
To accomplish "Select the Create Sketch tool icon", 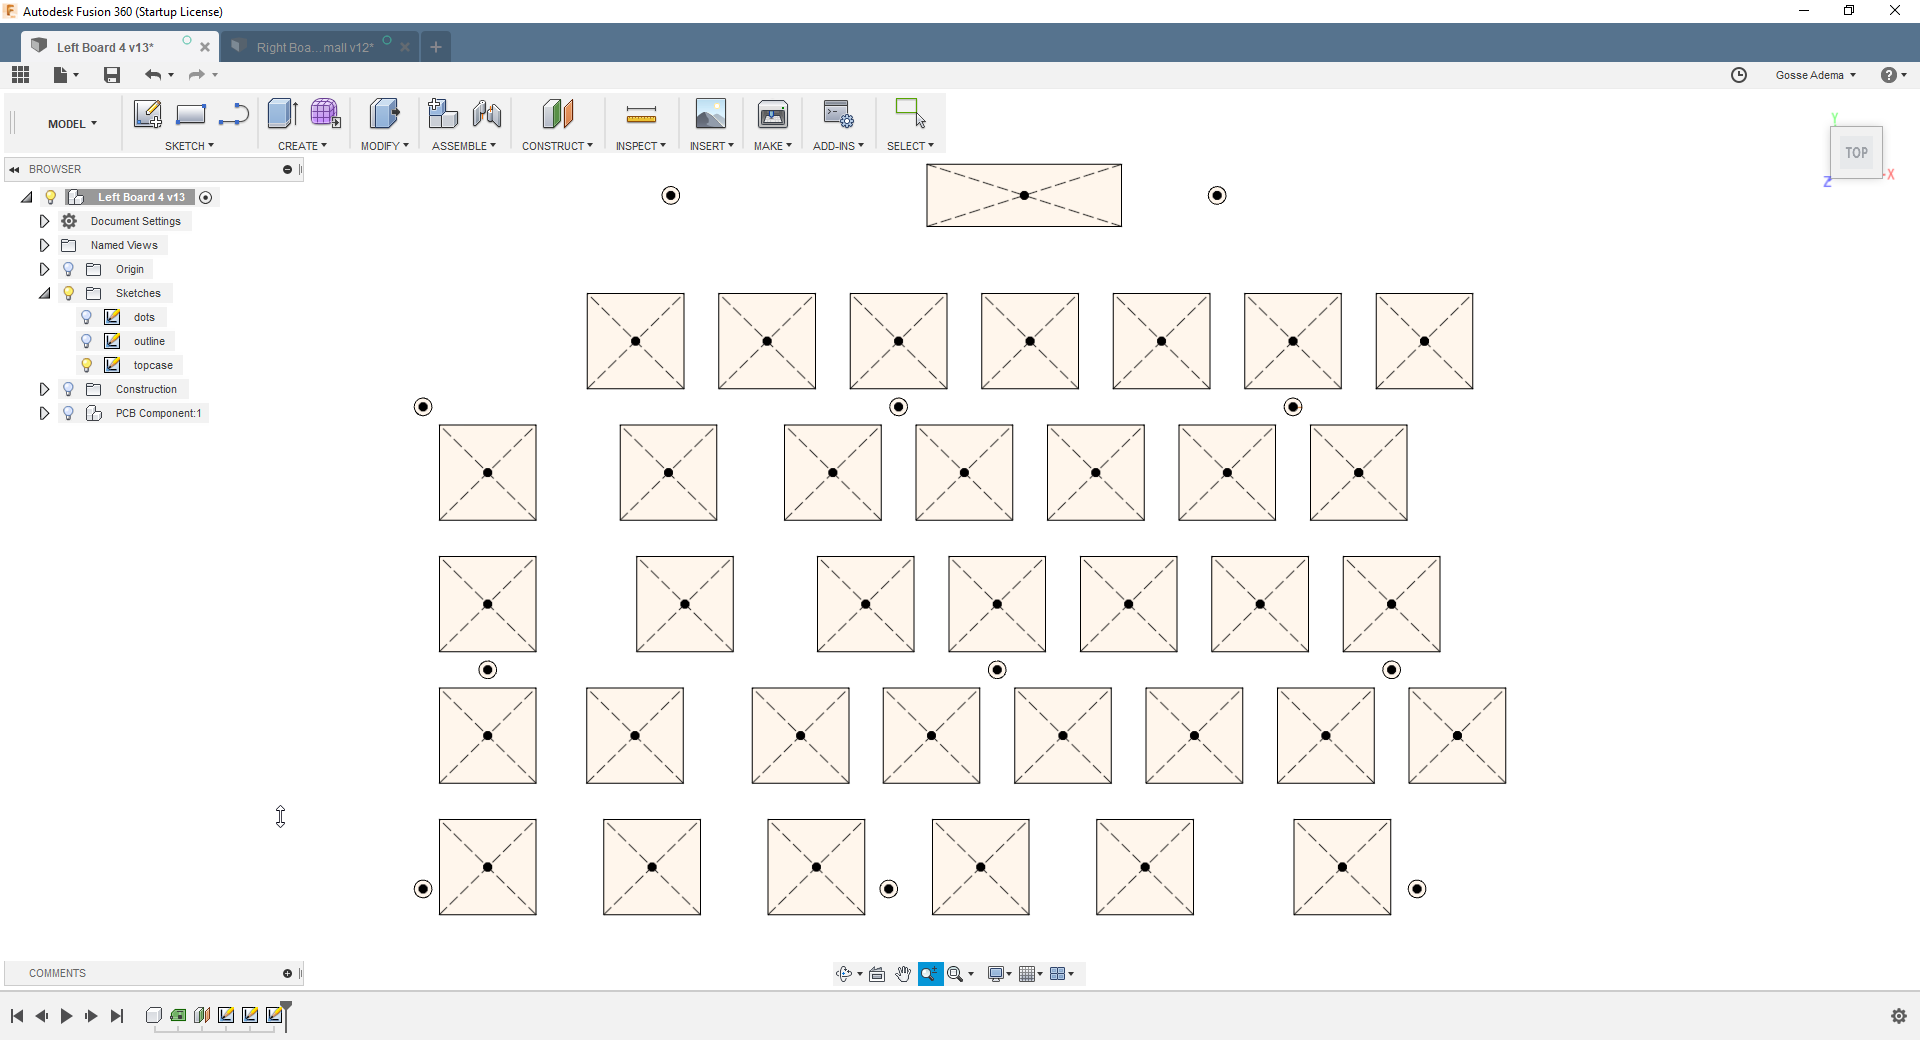I will coord(148,114).
